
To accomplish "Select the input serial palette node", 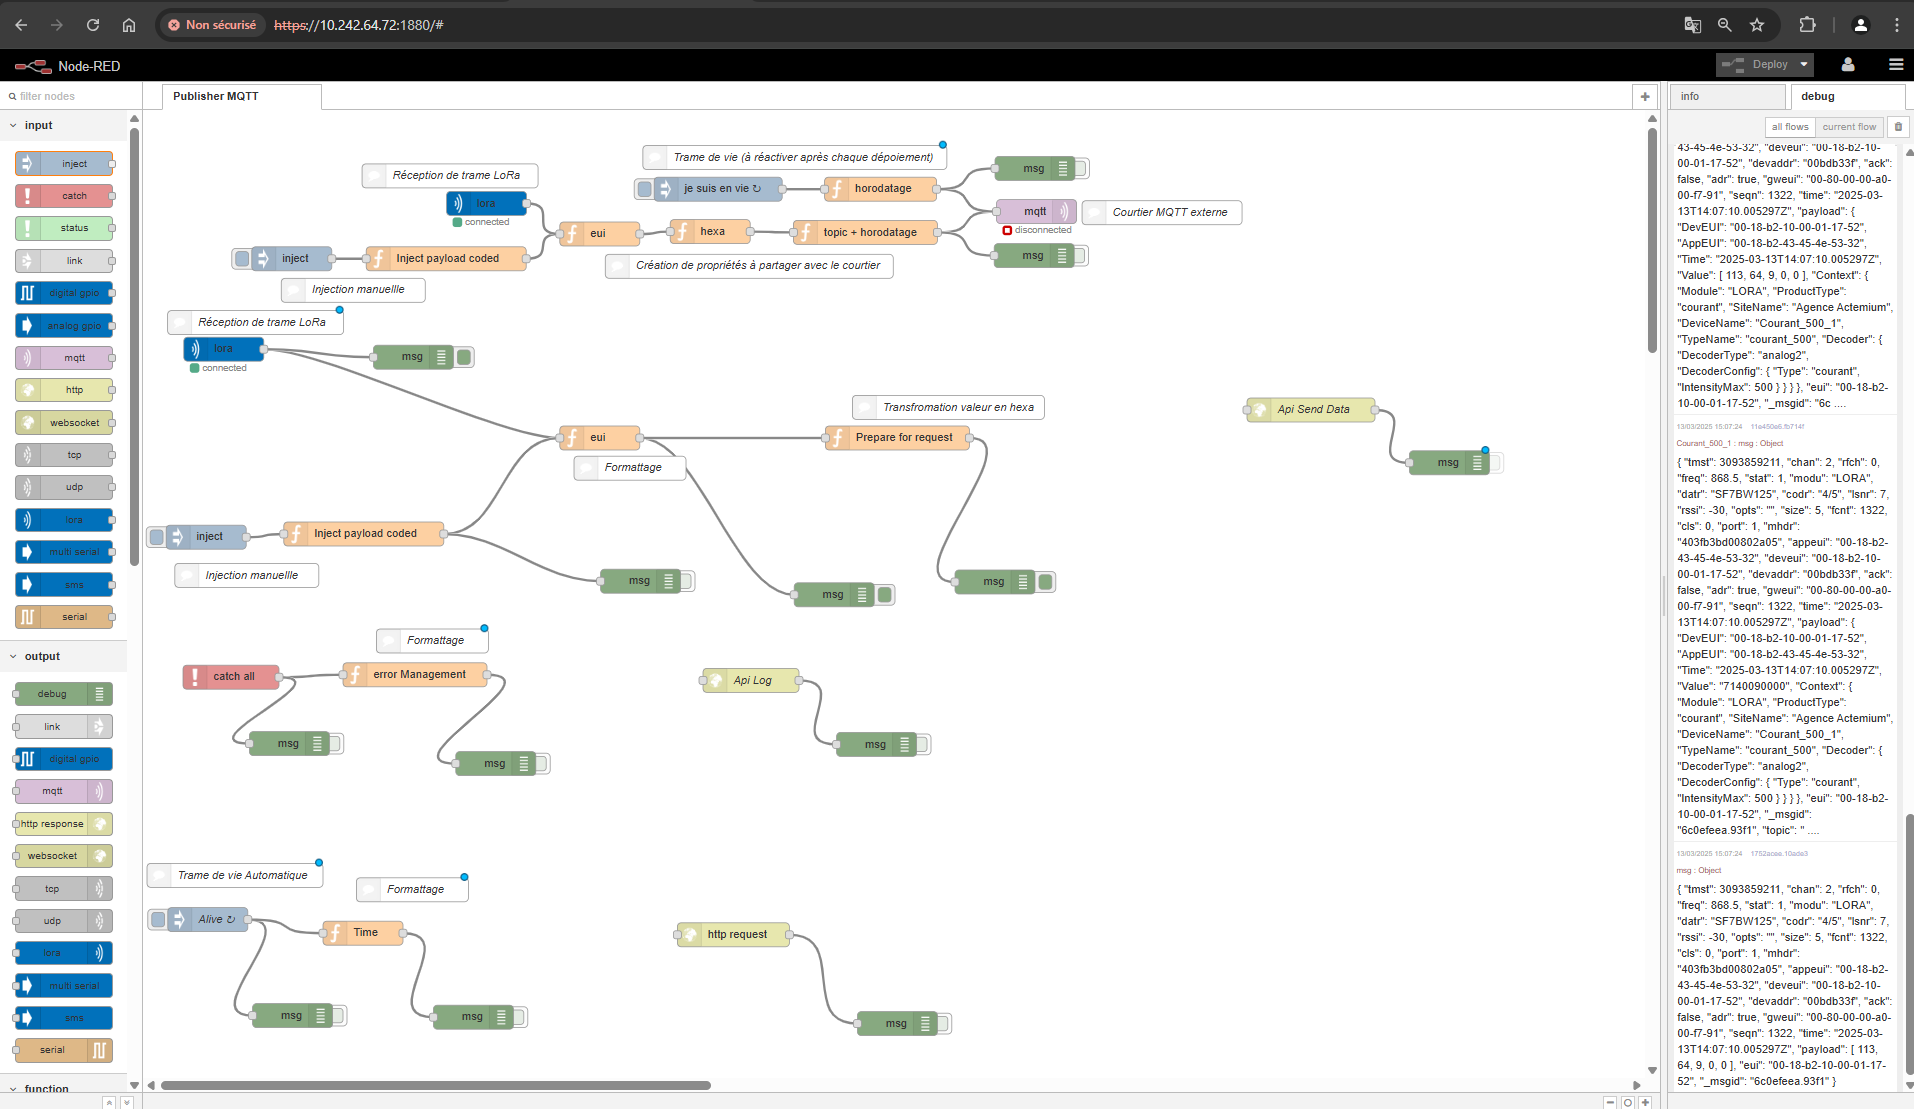I will click(64, 617).
